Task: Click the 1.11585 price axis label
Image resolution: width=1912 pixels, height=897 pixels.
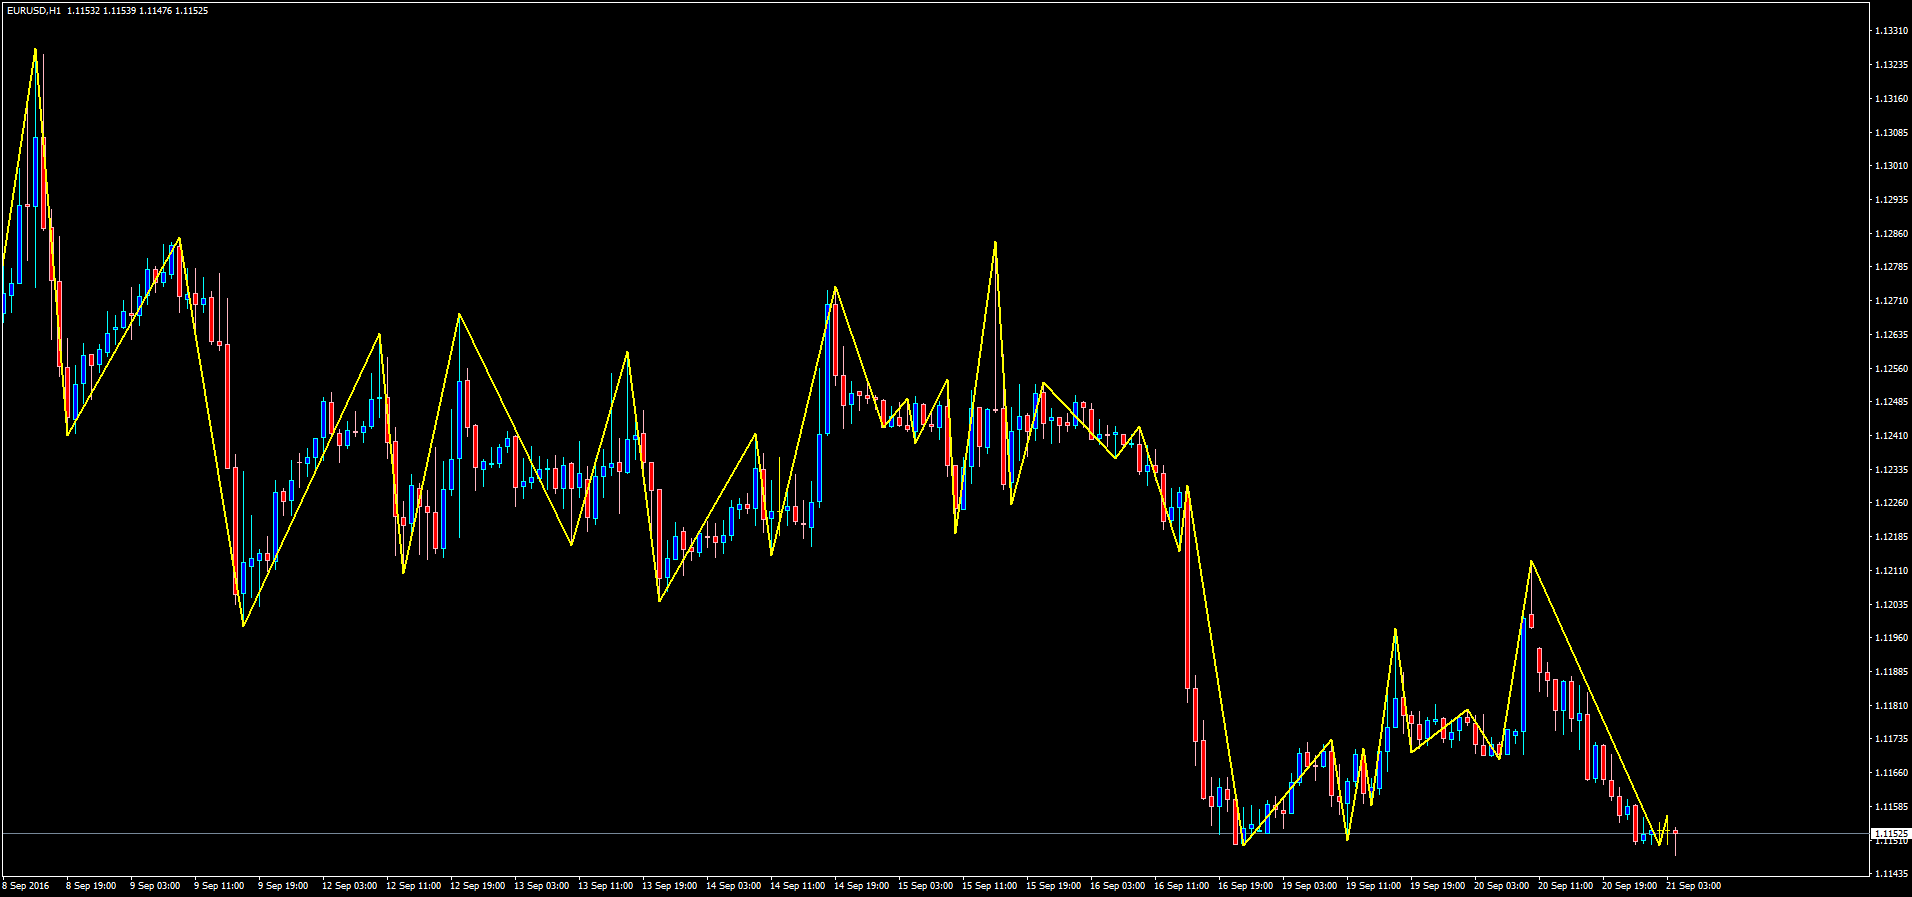Action: tap(1892, 807)
